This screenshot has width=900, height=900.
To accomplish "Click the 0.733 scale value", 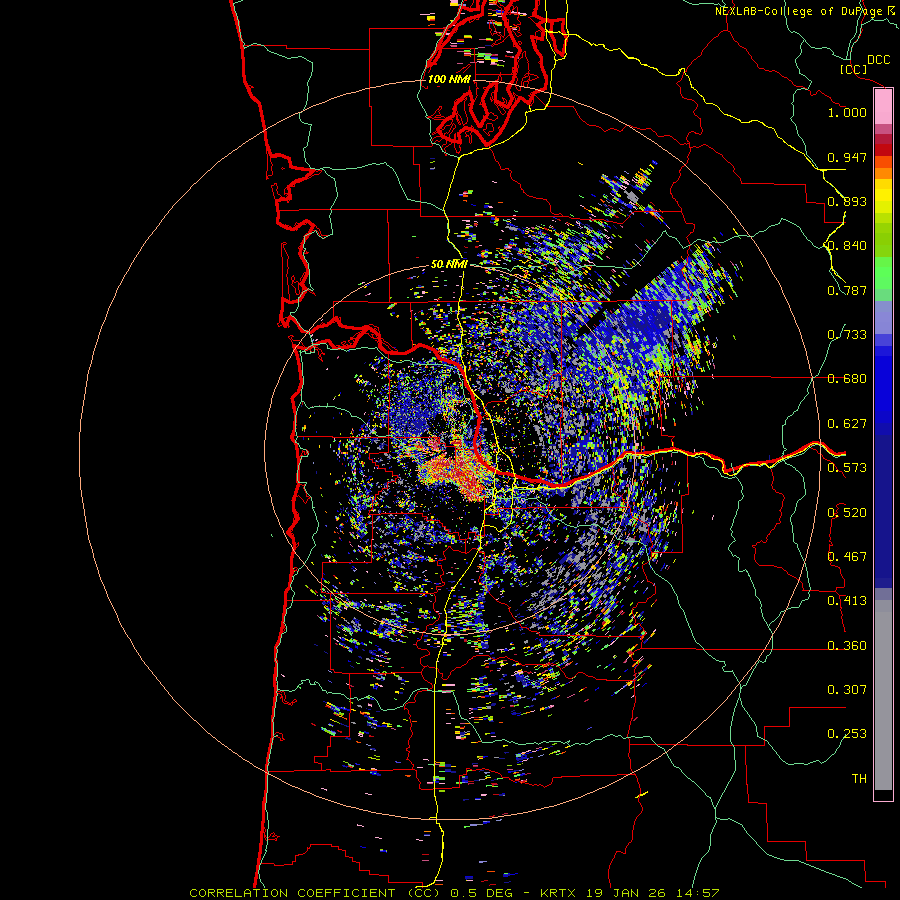I will pyautogui.click(x=847, y=335).
